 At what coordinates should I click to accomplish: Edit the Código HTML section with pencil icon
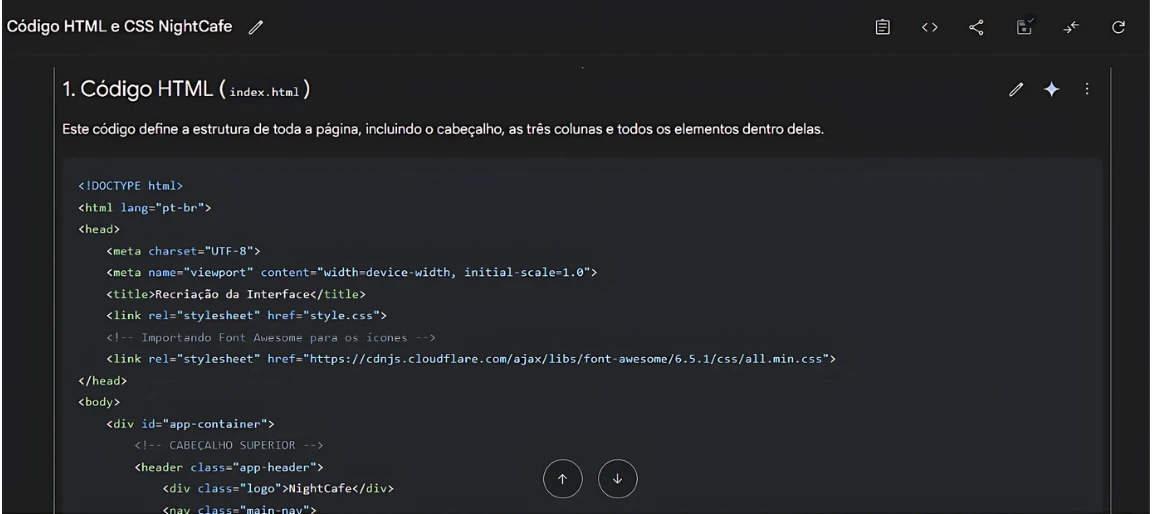1017,90
